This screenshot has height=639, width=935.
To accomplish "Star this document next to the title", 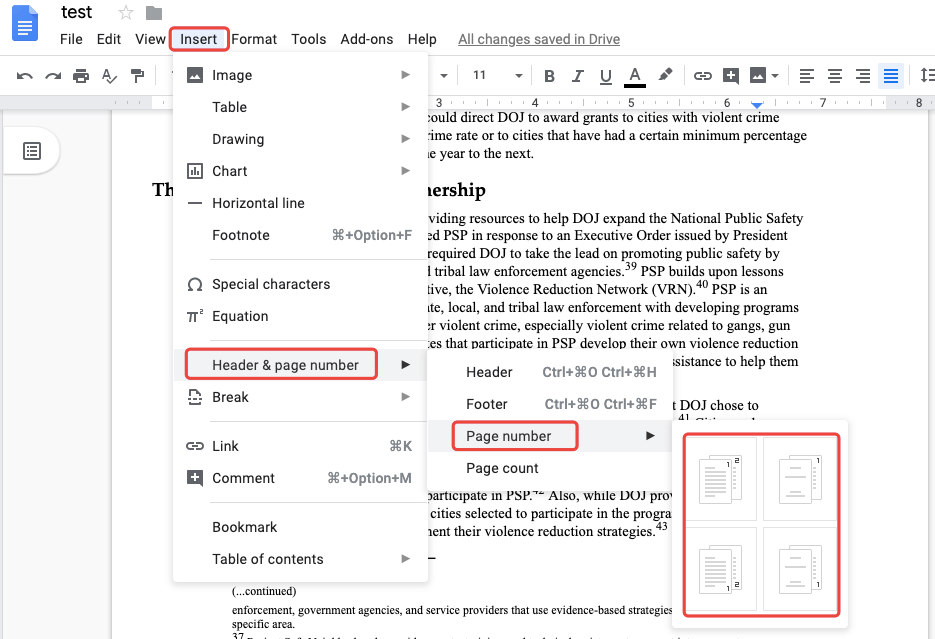I will tap(126, 13).
